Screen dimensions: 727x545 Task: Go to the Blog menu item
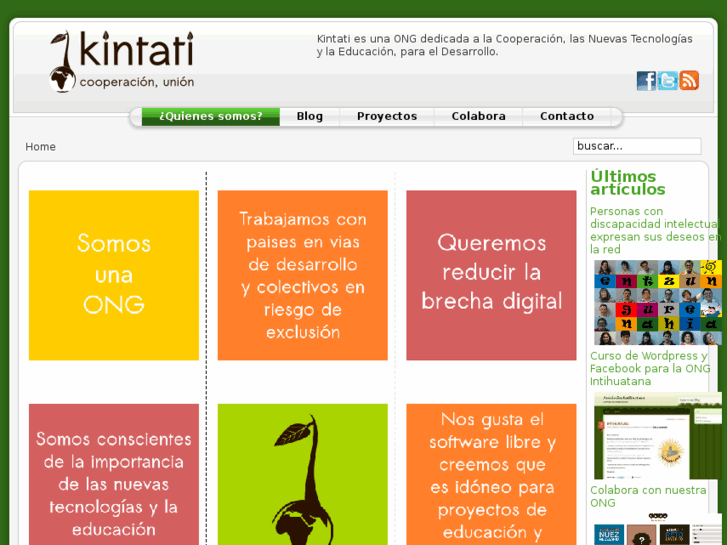[309, 116]
